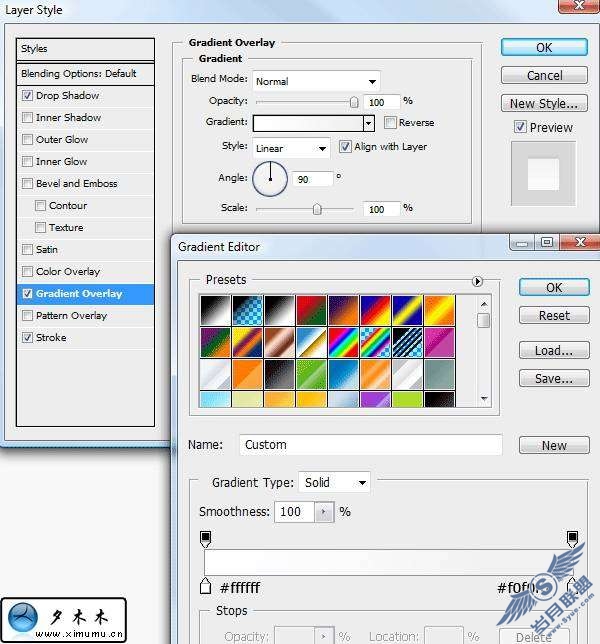Click Cancel in Layer Style dialog
This screenshot has width=600, height=644.
[x=544, y=76]
